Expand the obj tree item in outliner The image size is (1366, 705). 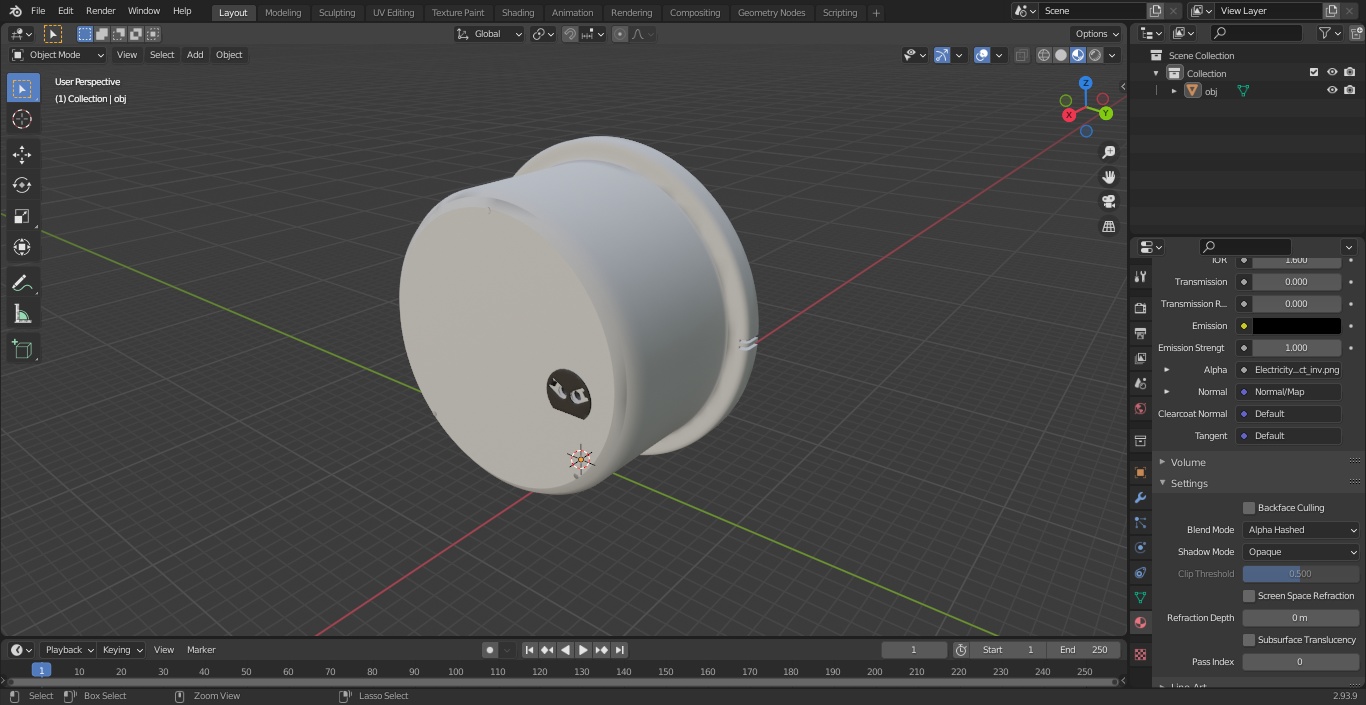click(x=1174, y=91)
